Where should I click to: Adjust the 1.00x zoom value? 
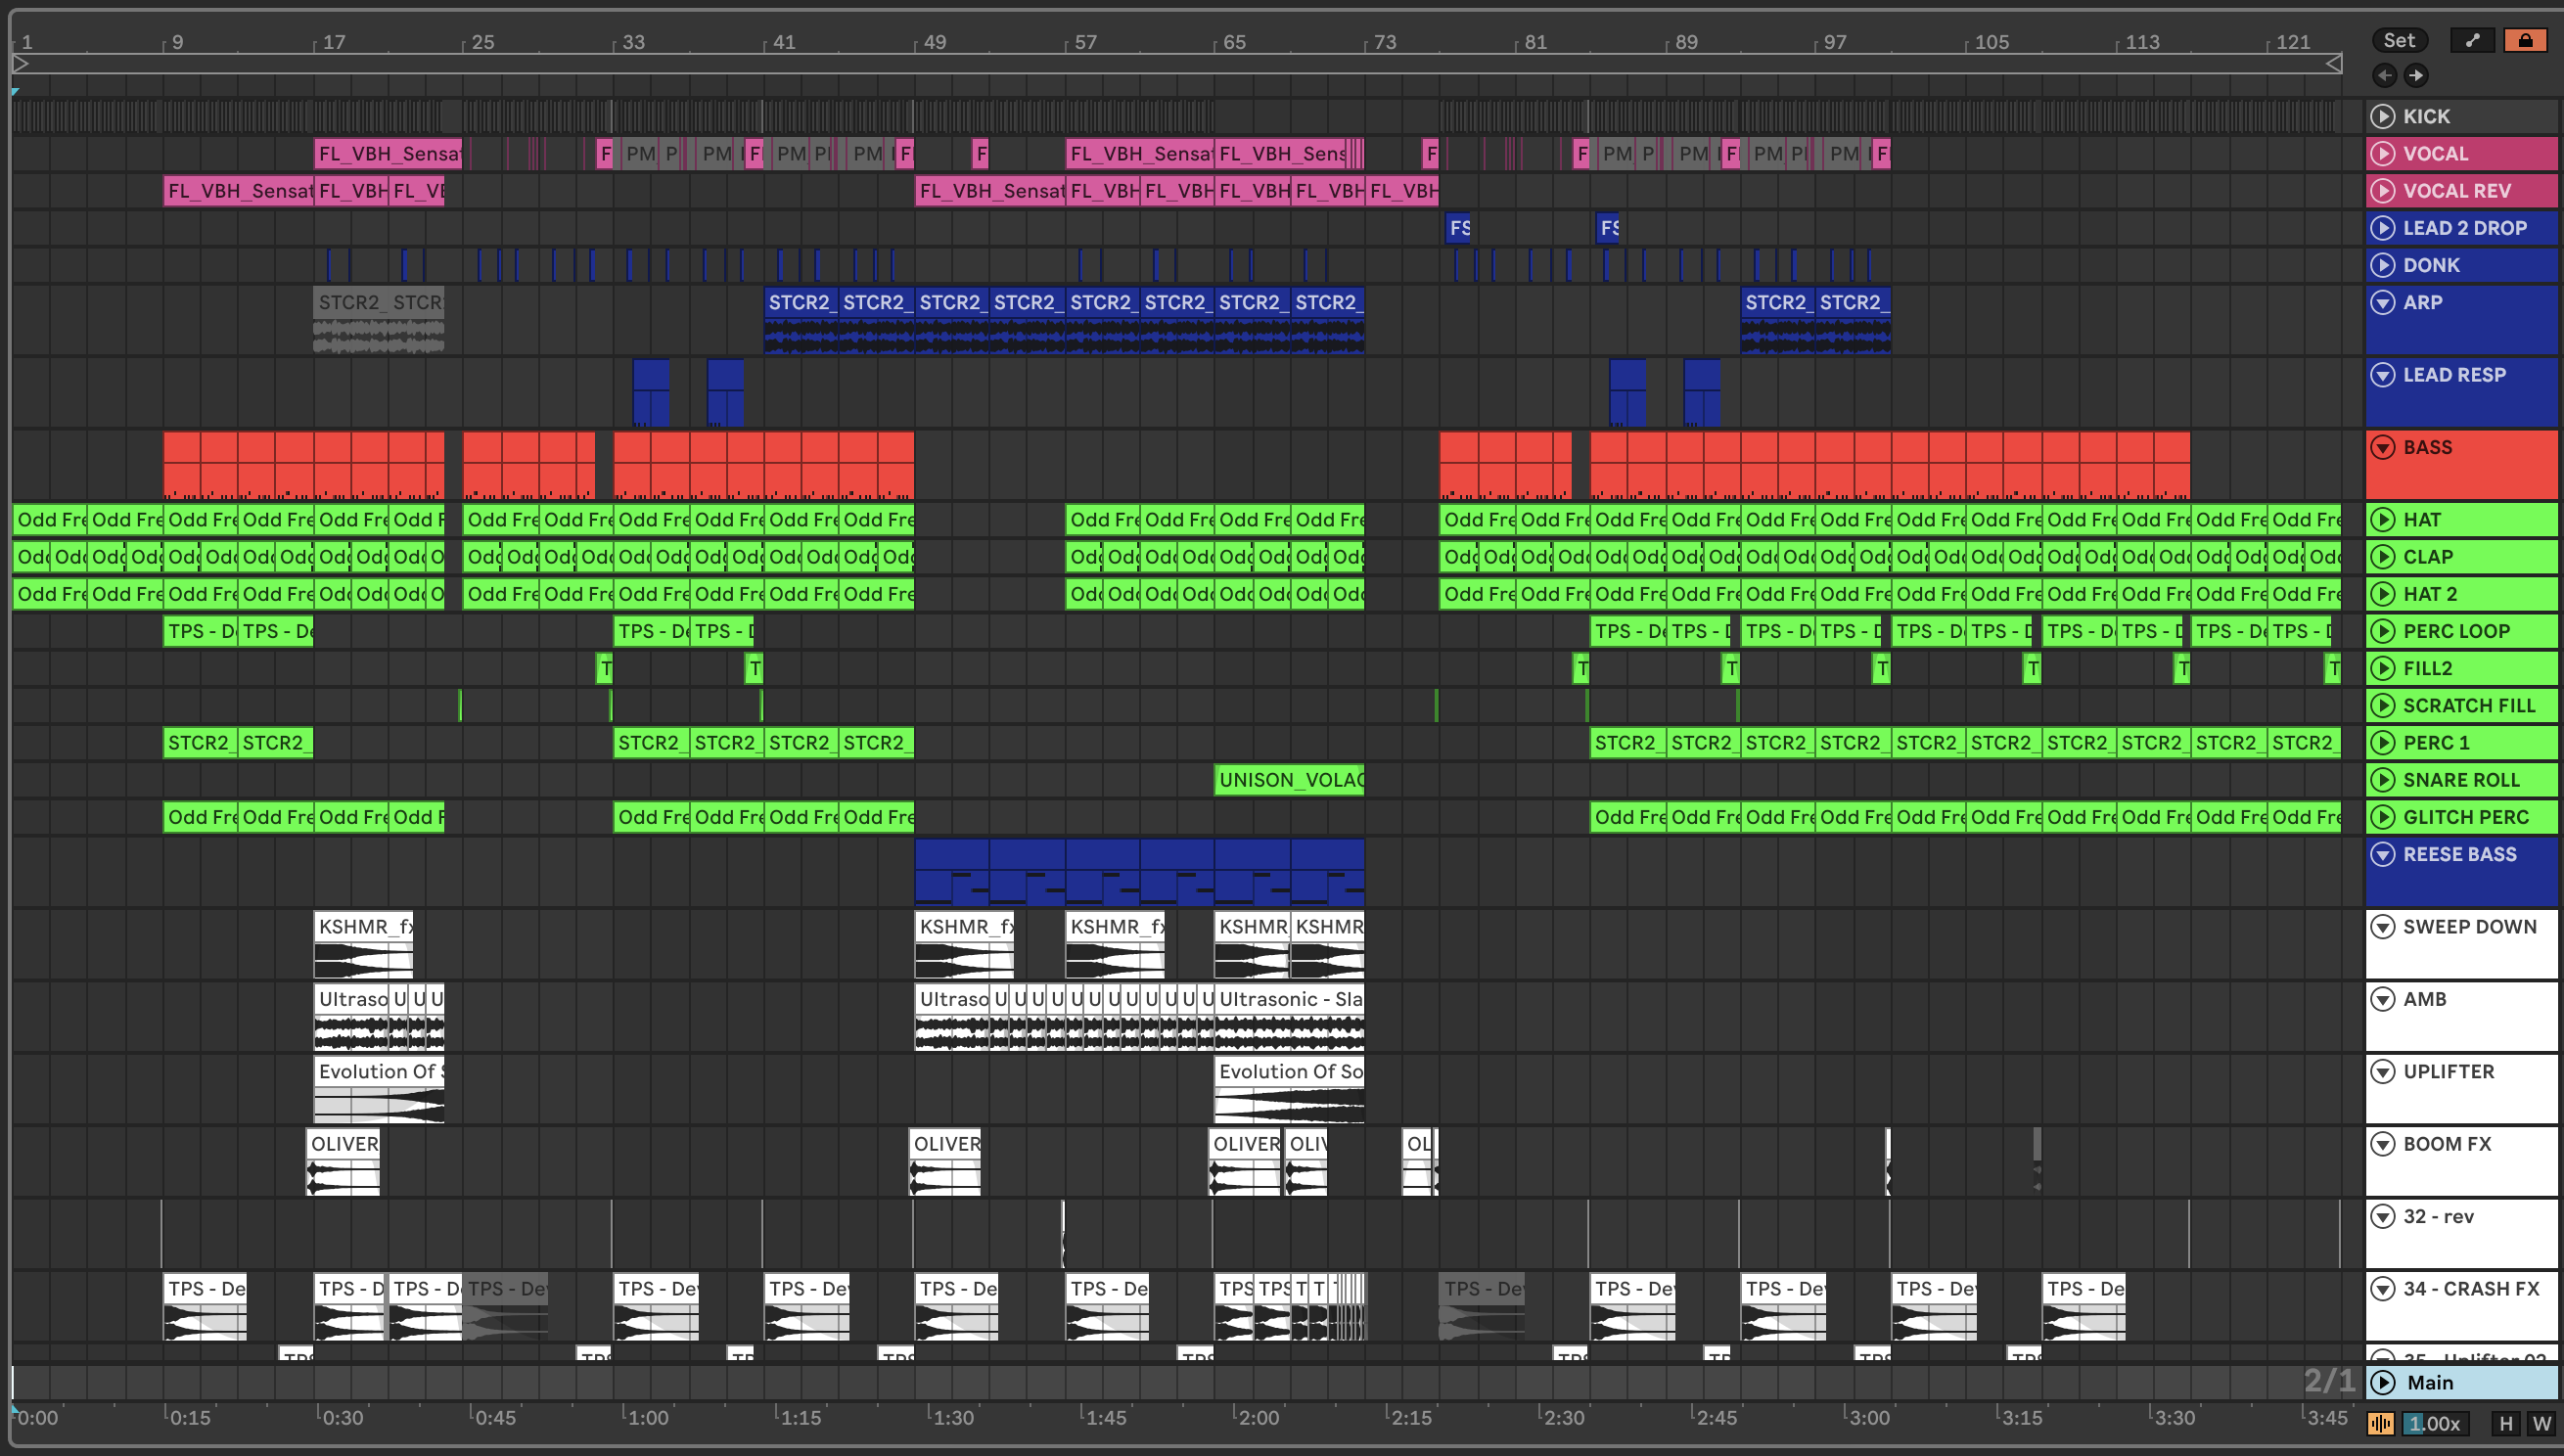coord(2436,1423)
